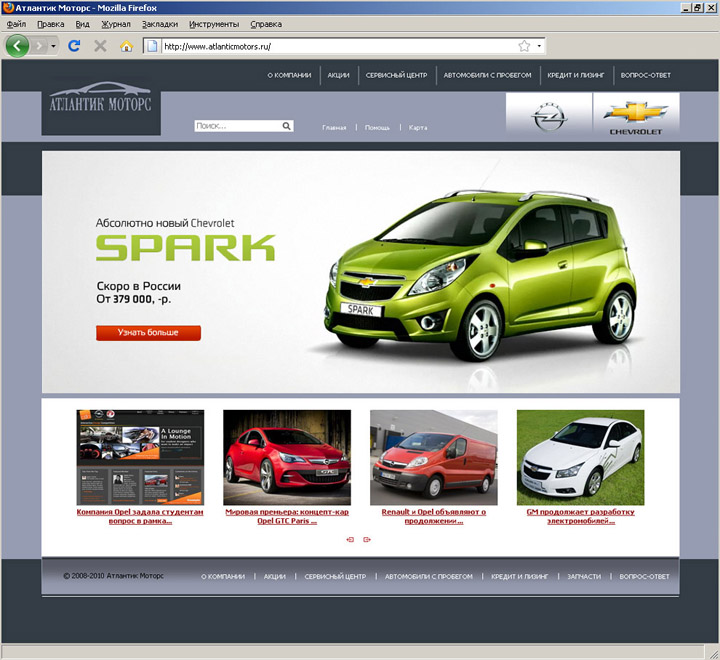Screen dimensions: 720x660
Task: Click the next news arrow icon
Action: [x=366, y=540]
